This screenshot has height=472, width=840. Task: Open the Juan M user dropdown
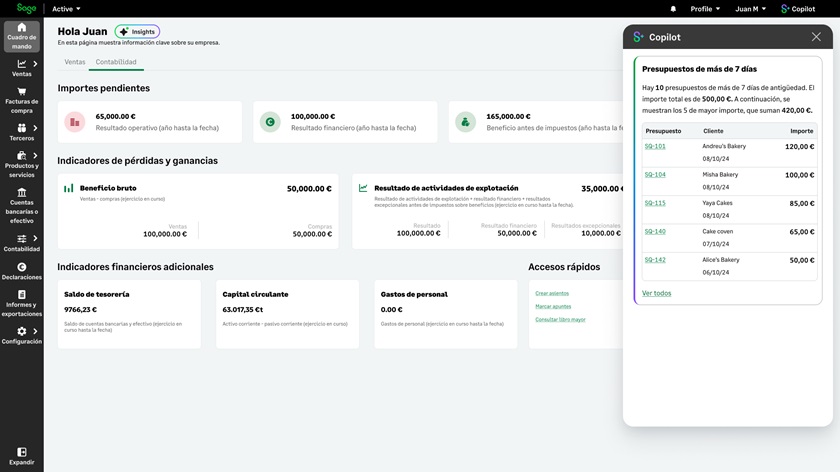coord(751,9)
